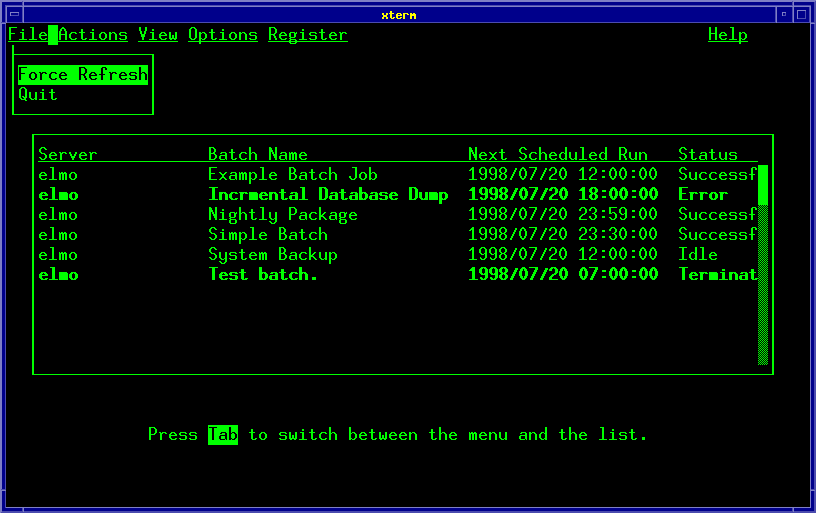
Task: Open the Register menu
Action: 308,35
